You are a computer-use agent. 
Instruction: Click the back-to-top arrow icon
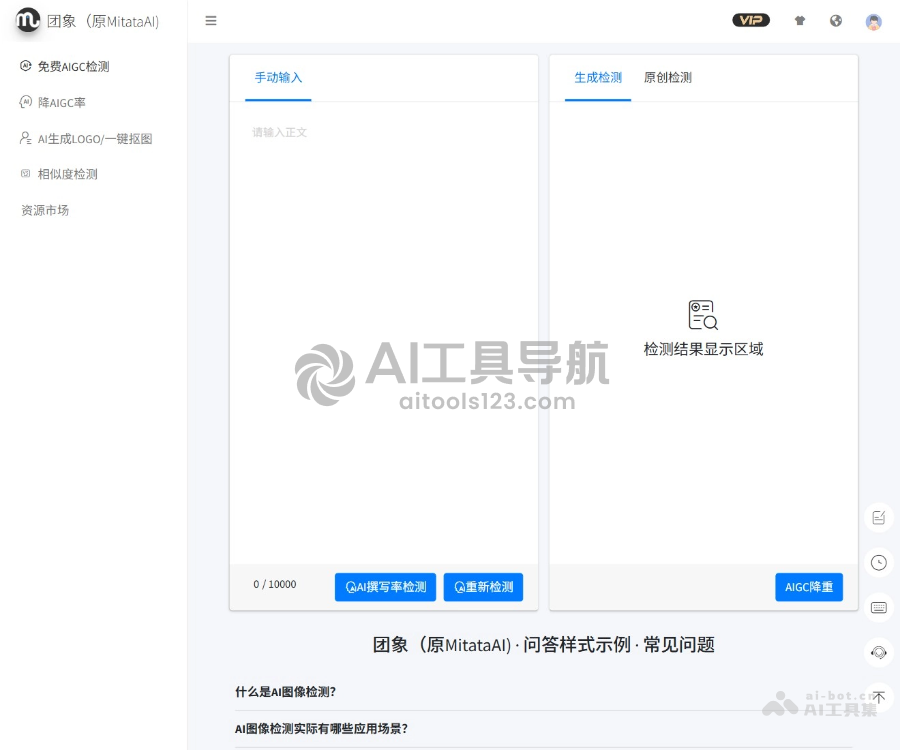click(879, 697)
